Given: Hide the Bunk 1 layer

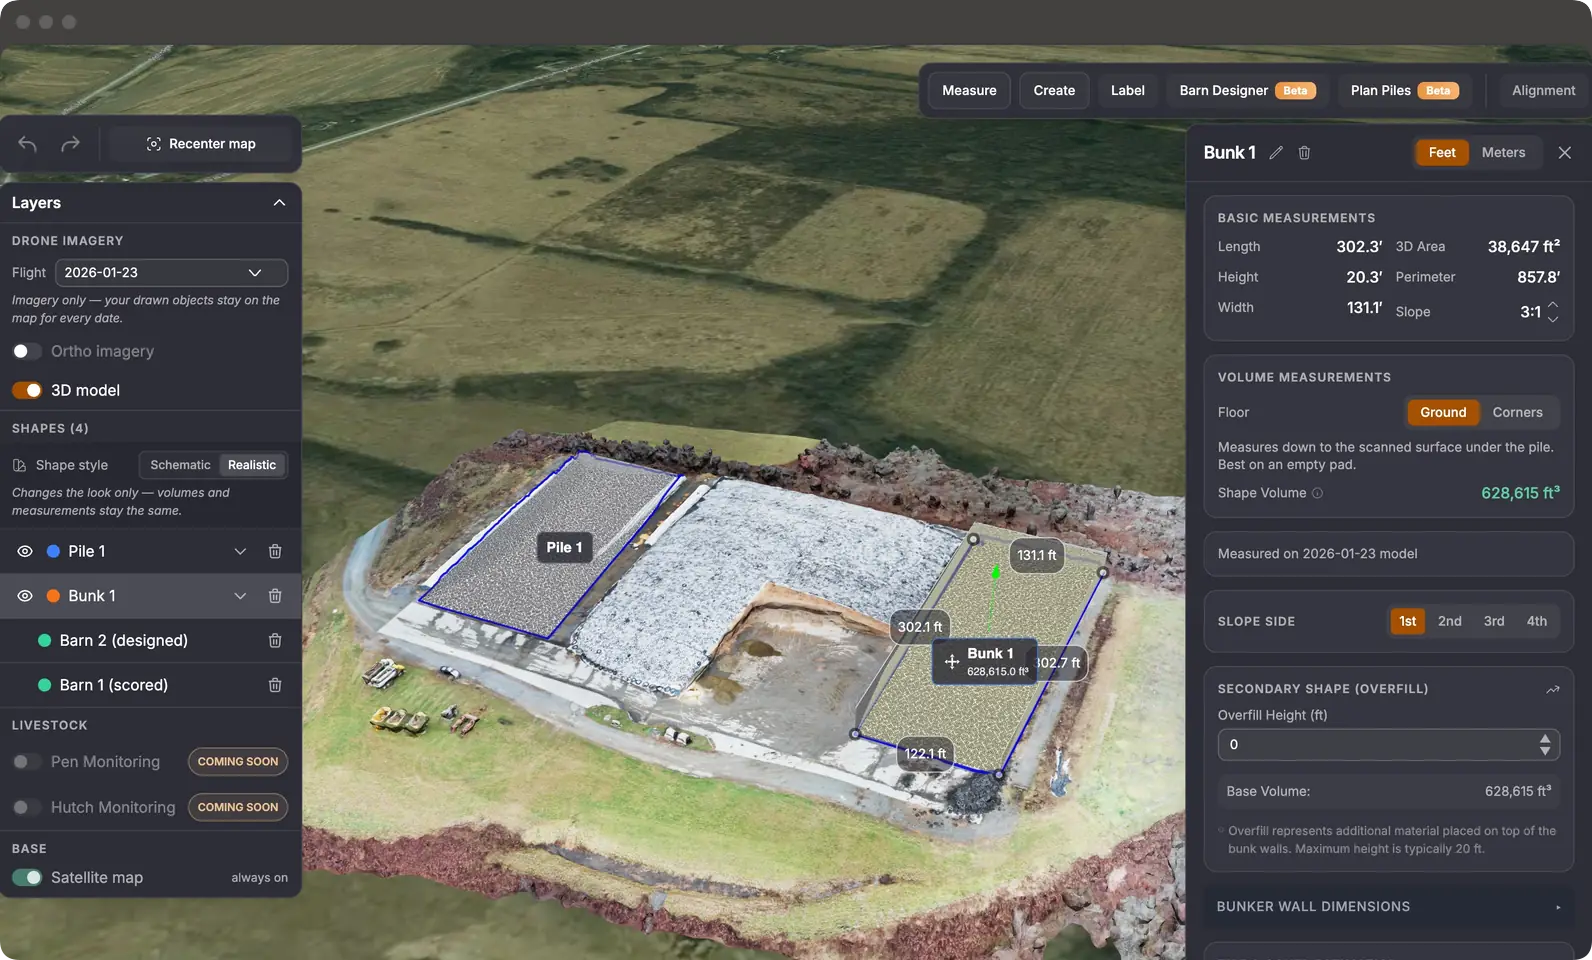Looking at the screenshot, I should coord(25,596).
